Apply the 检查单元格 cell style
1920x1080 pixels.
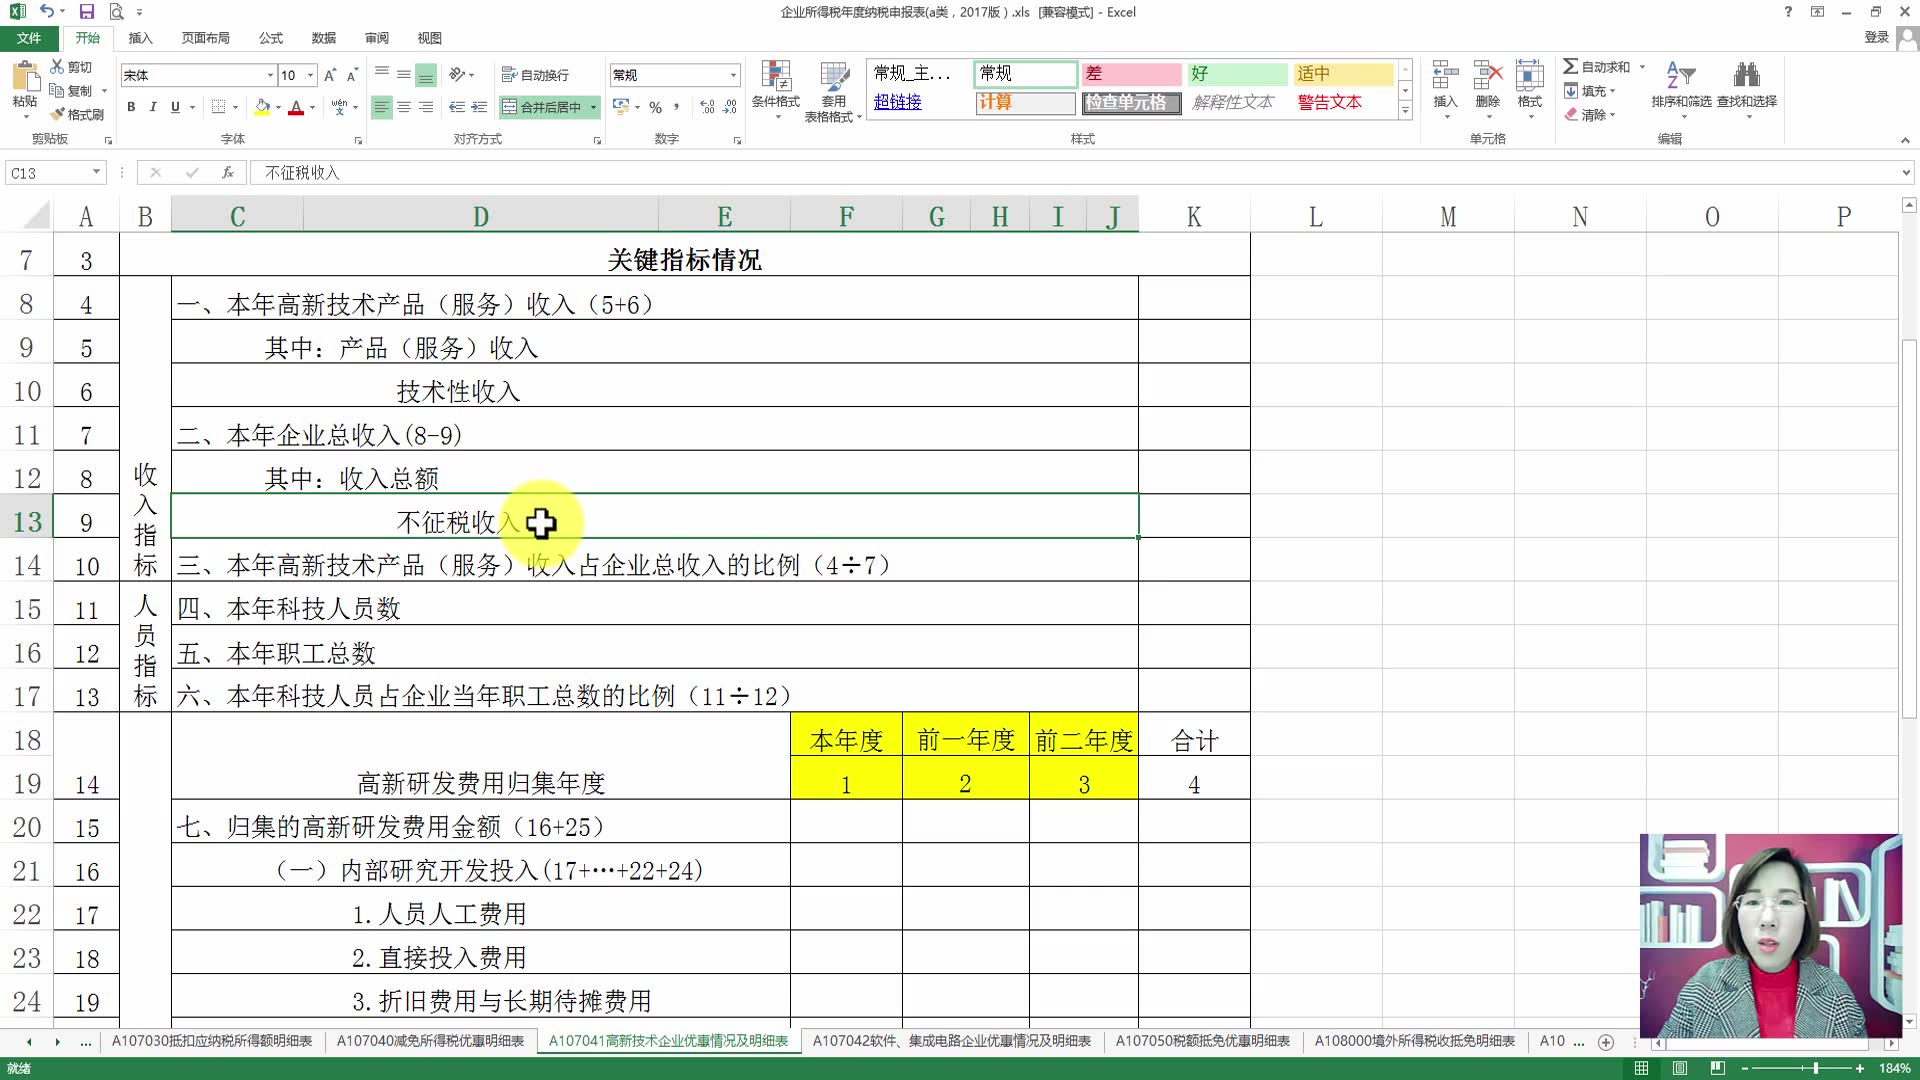point(1131,102)
